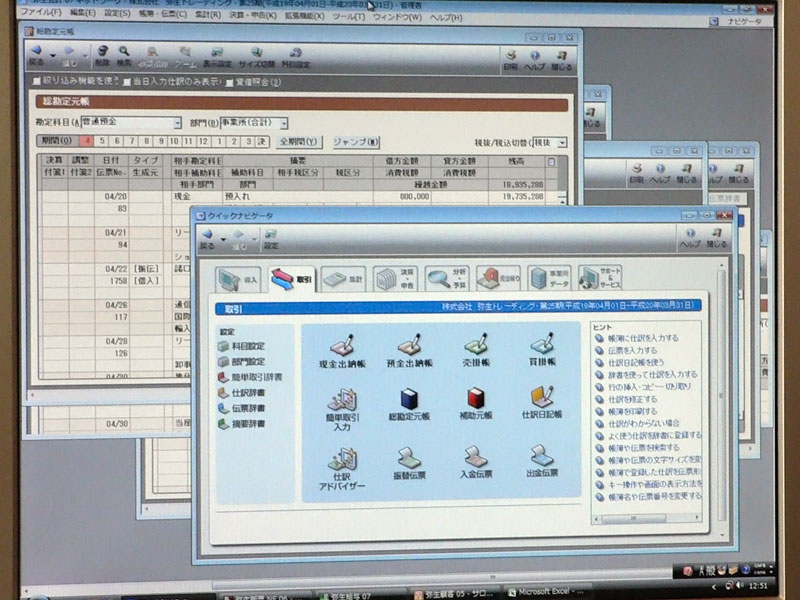Screen dimensions: 800x600
Task: Click 印刷 print icon in 総勘定元帳 window
Action: 511,60
